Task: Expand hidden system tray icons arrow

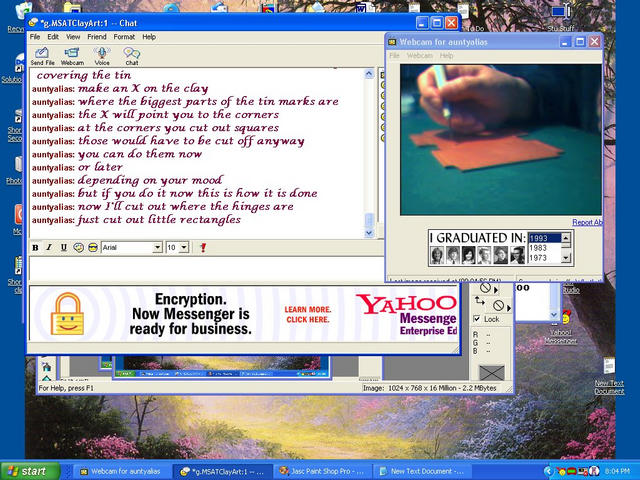Action: tap(548, 471)
